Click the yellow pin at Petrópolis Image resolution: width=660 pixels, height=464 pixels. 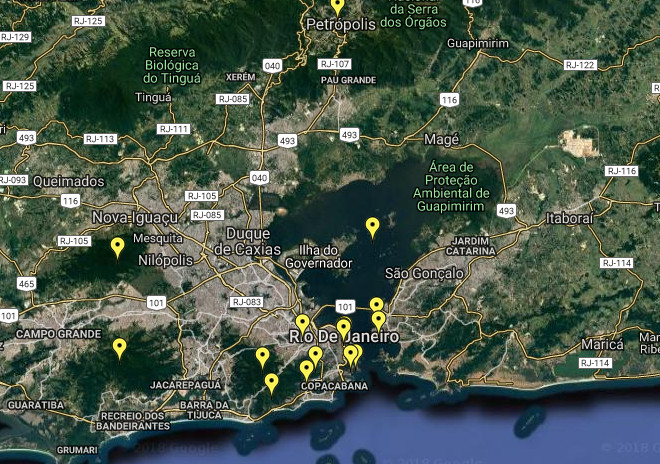tap(338, 6)
